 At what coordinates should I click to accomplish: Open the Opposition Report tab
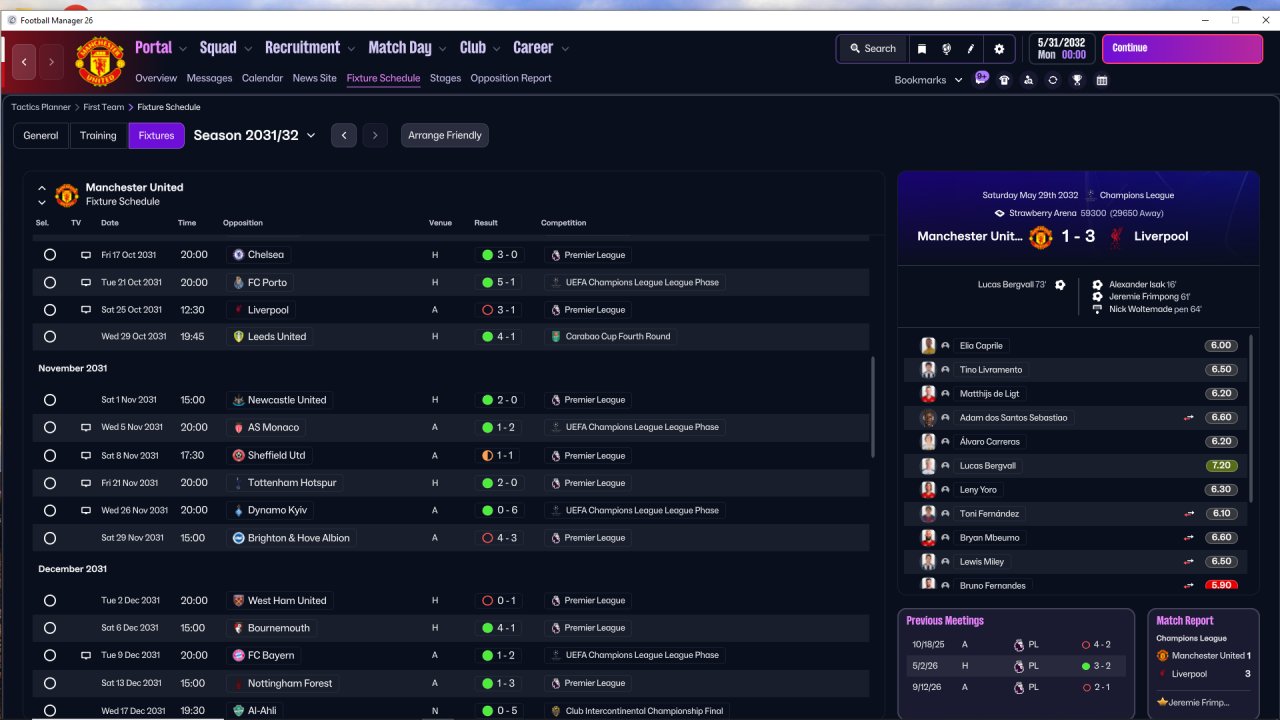(511, 78)
